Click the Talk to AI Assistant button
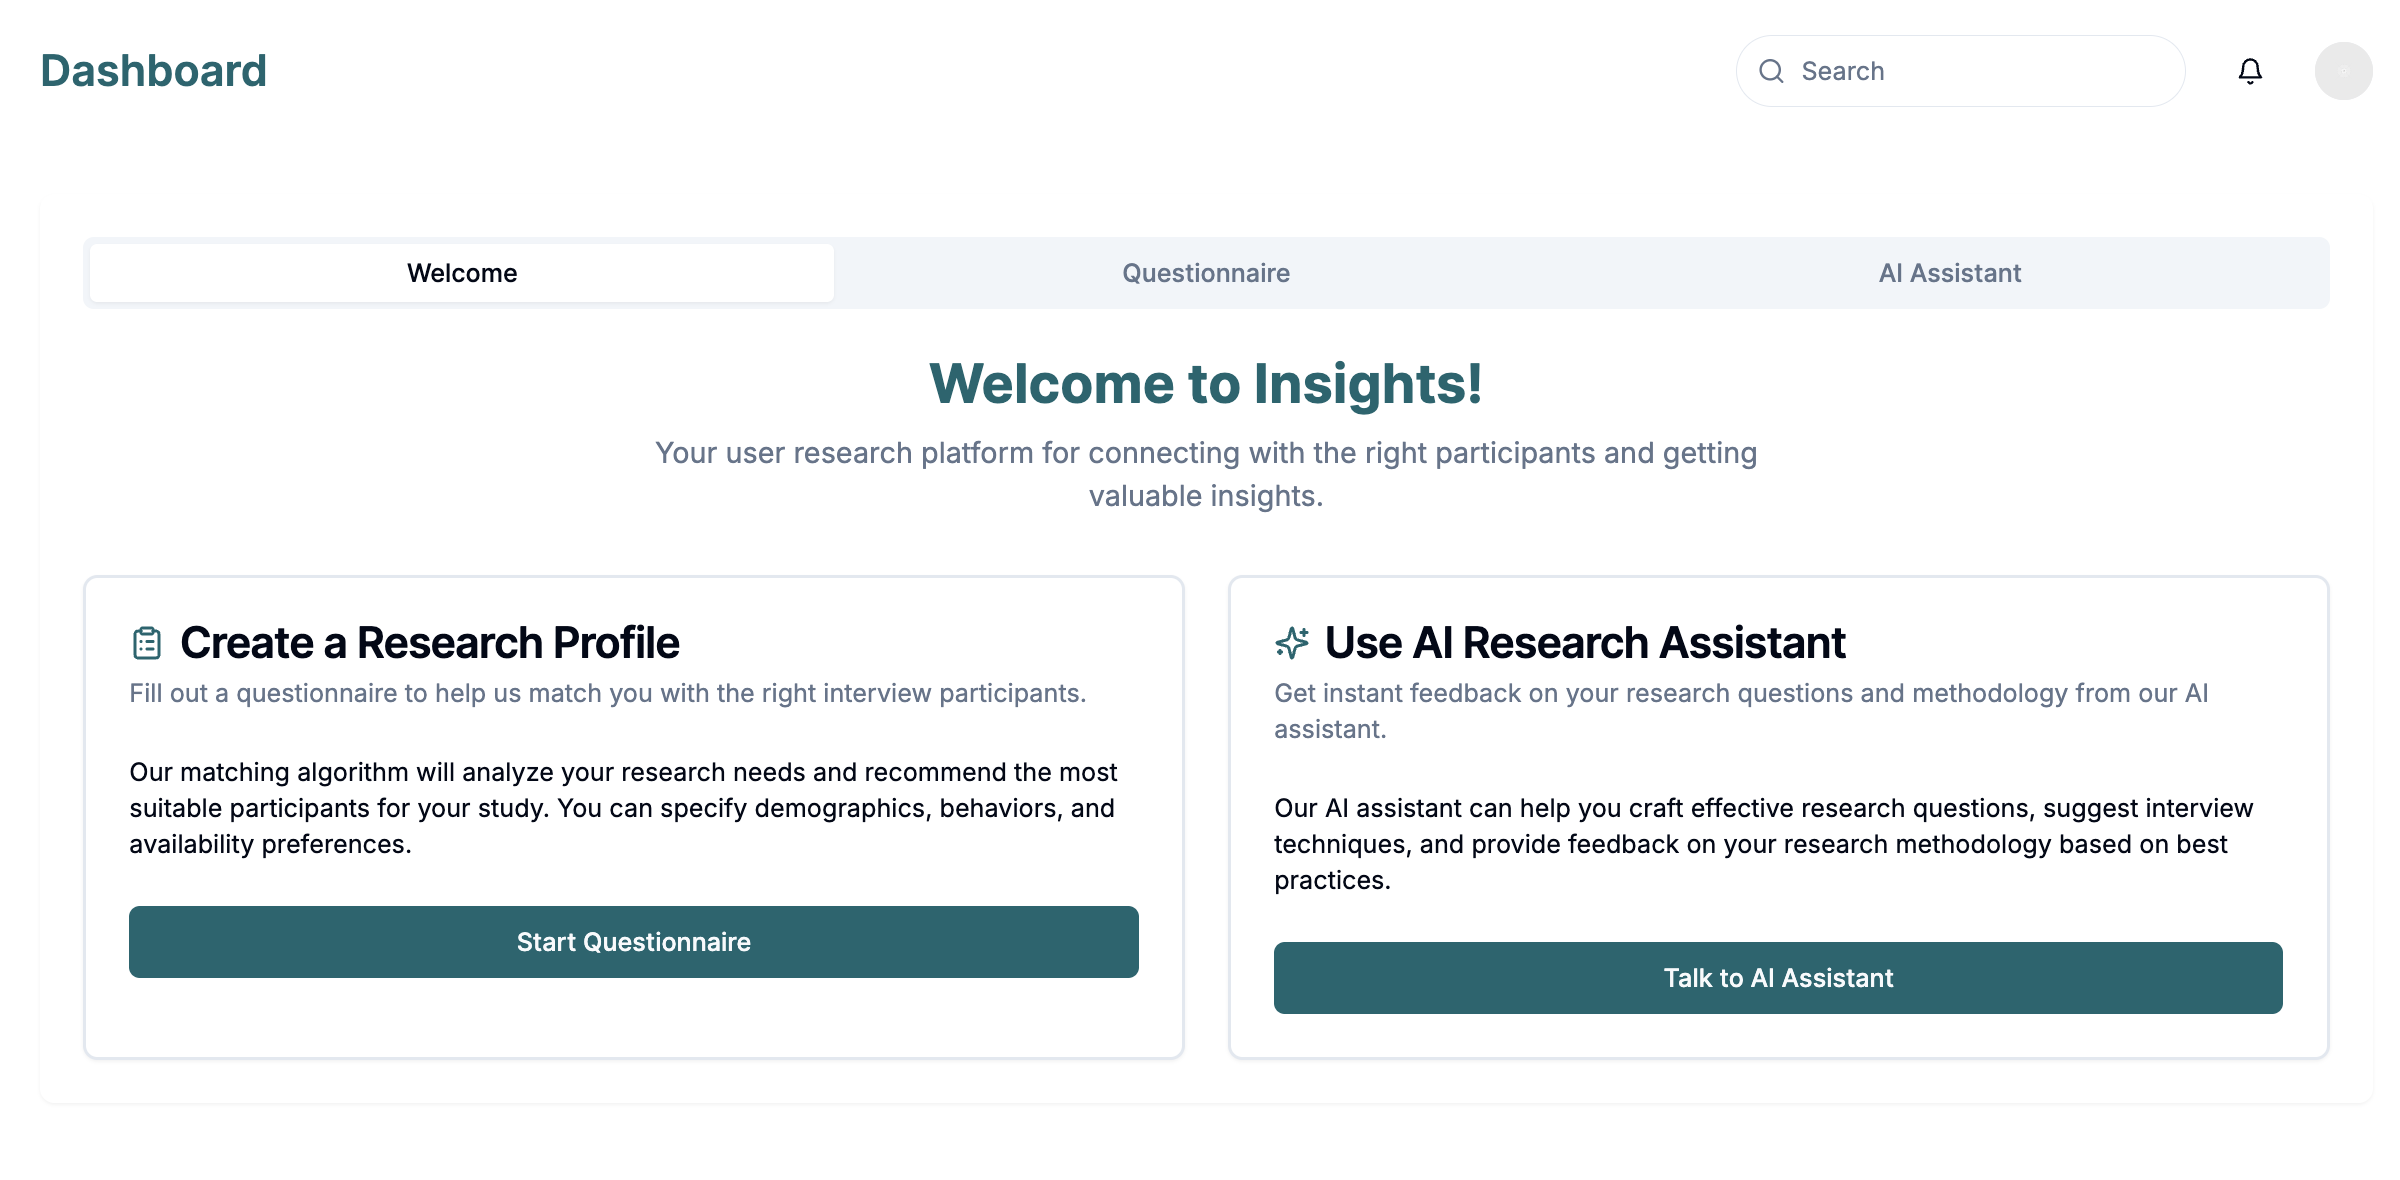This screenshot has width=2400, height=1180. (1778, 978)
